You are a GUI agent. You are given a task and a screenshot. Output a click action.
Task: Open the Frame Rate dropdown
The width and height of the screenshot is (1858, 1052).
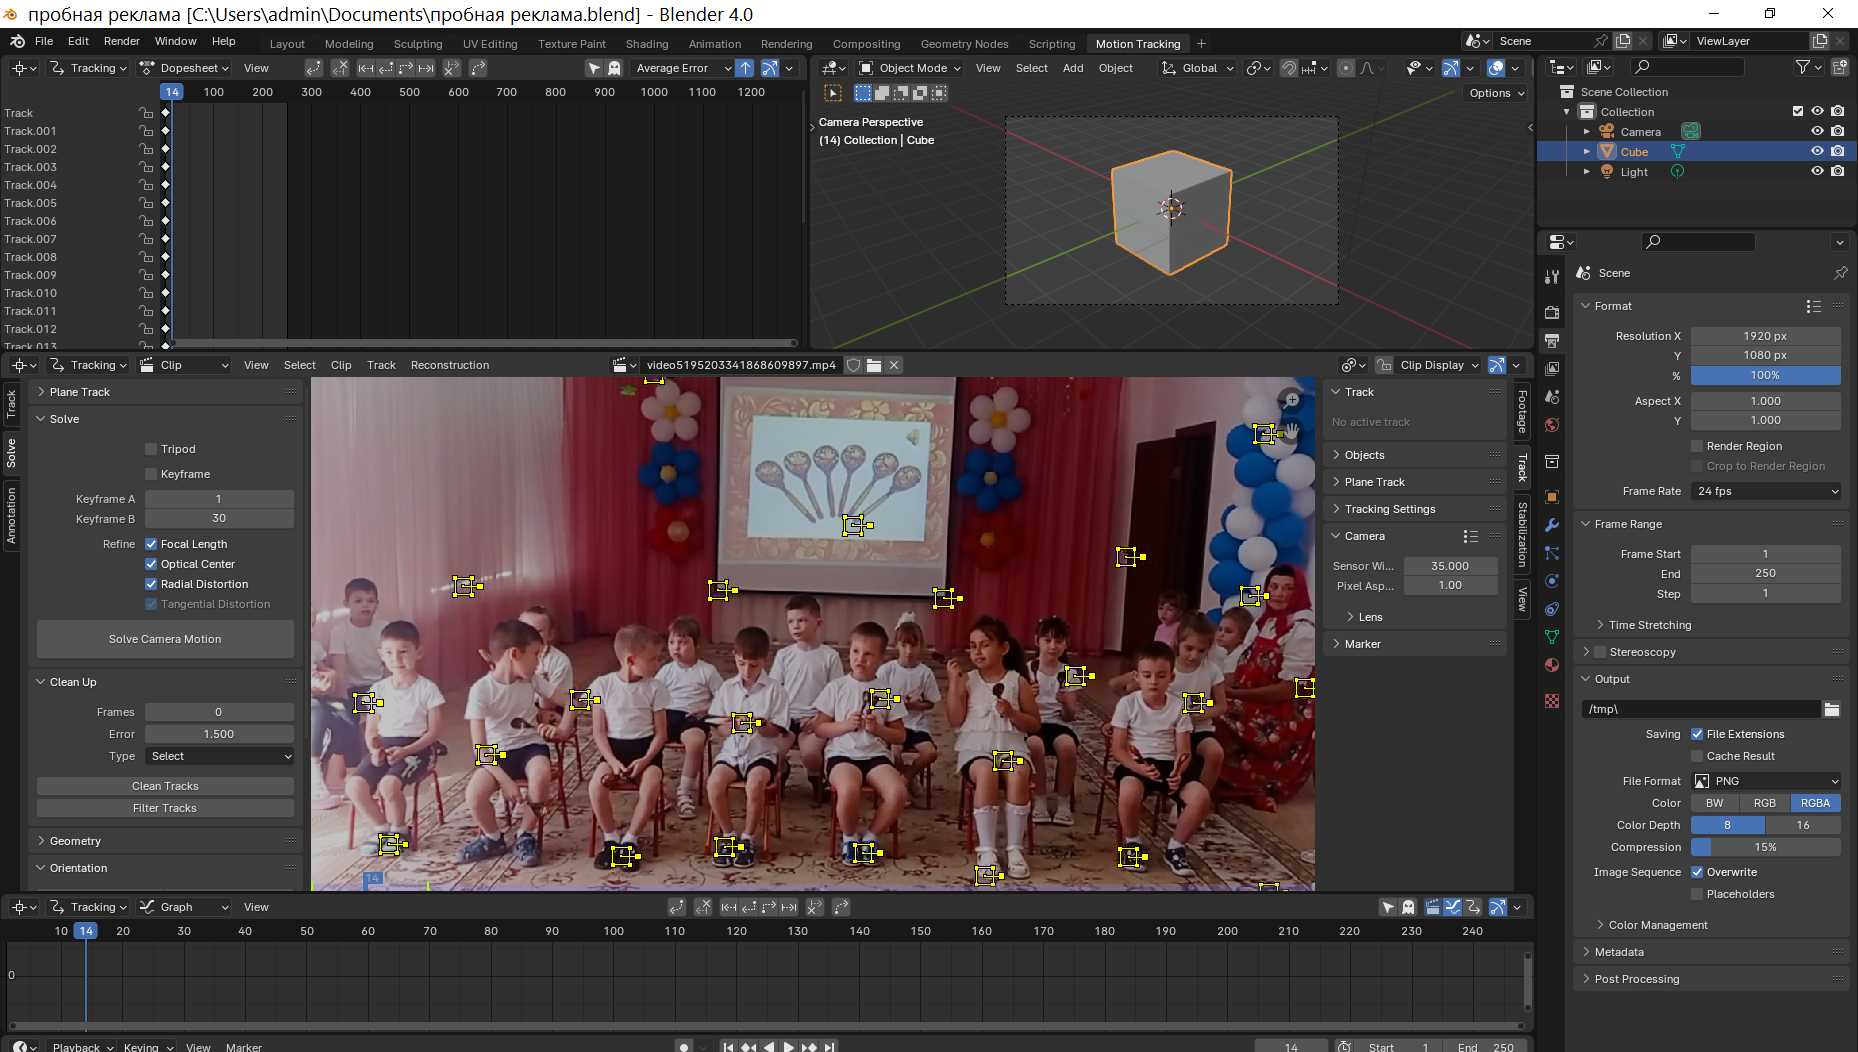1765,491
